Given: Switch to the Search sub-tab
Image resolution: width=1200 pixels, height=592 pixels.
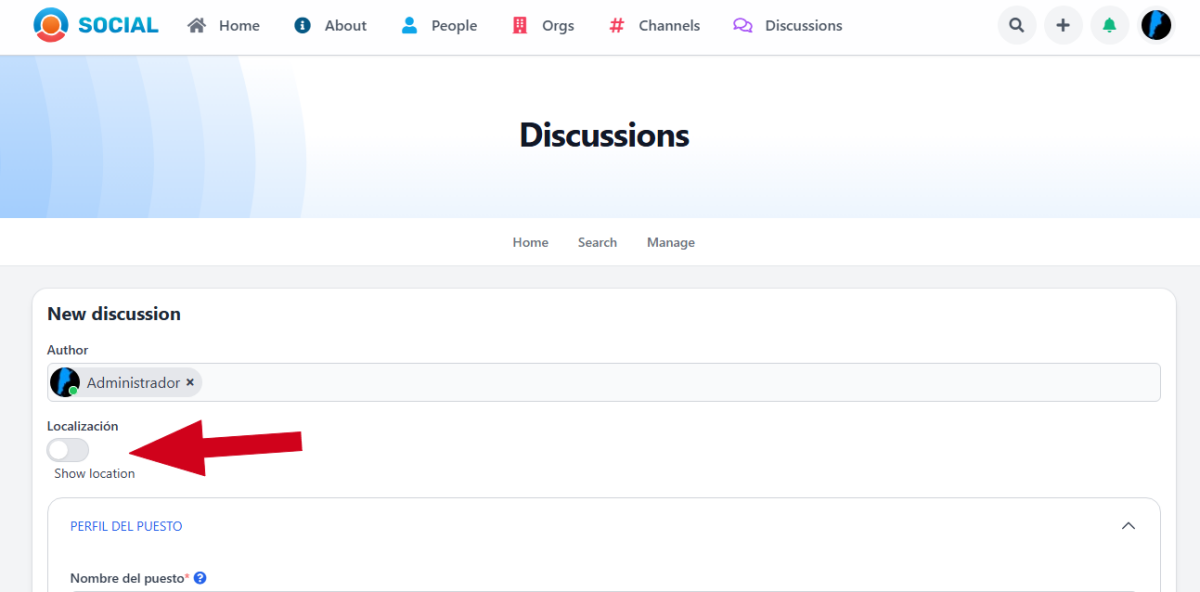Looking at the screenshot, I should [x=597, y=242].
